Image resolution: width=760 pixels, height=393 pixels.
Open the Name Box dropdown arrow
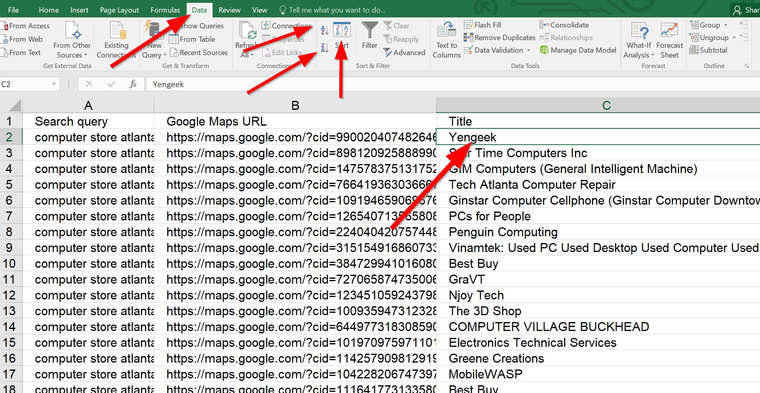(54, 84)
